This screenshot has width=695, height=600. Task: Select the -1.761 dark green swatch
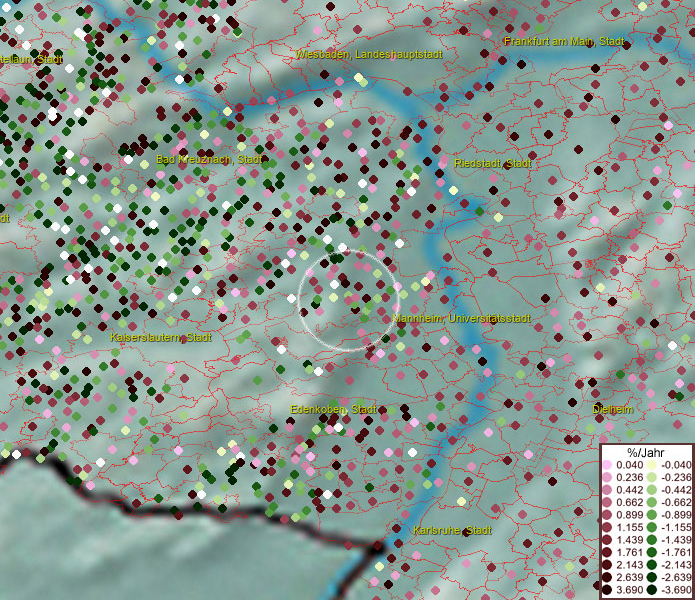(x=652, y=552)
